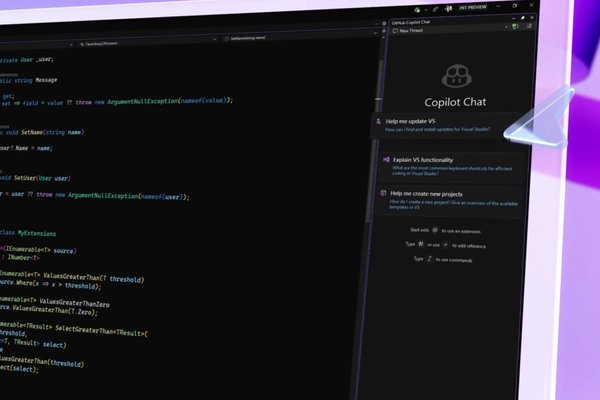Viewport: 600px width, 400px height.
Task: Click the large Copilot logo
Action: coord(457,76)
